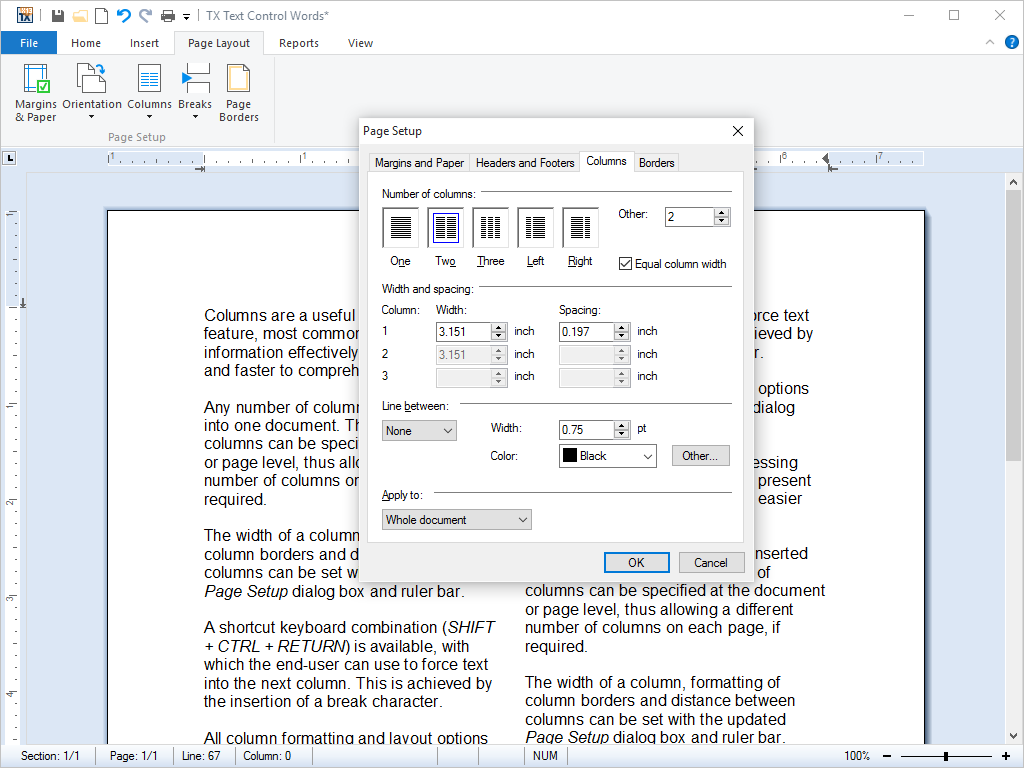Open the Apply to dropdown
Screen dimensions: 1024x768
(x=456, y=519)
